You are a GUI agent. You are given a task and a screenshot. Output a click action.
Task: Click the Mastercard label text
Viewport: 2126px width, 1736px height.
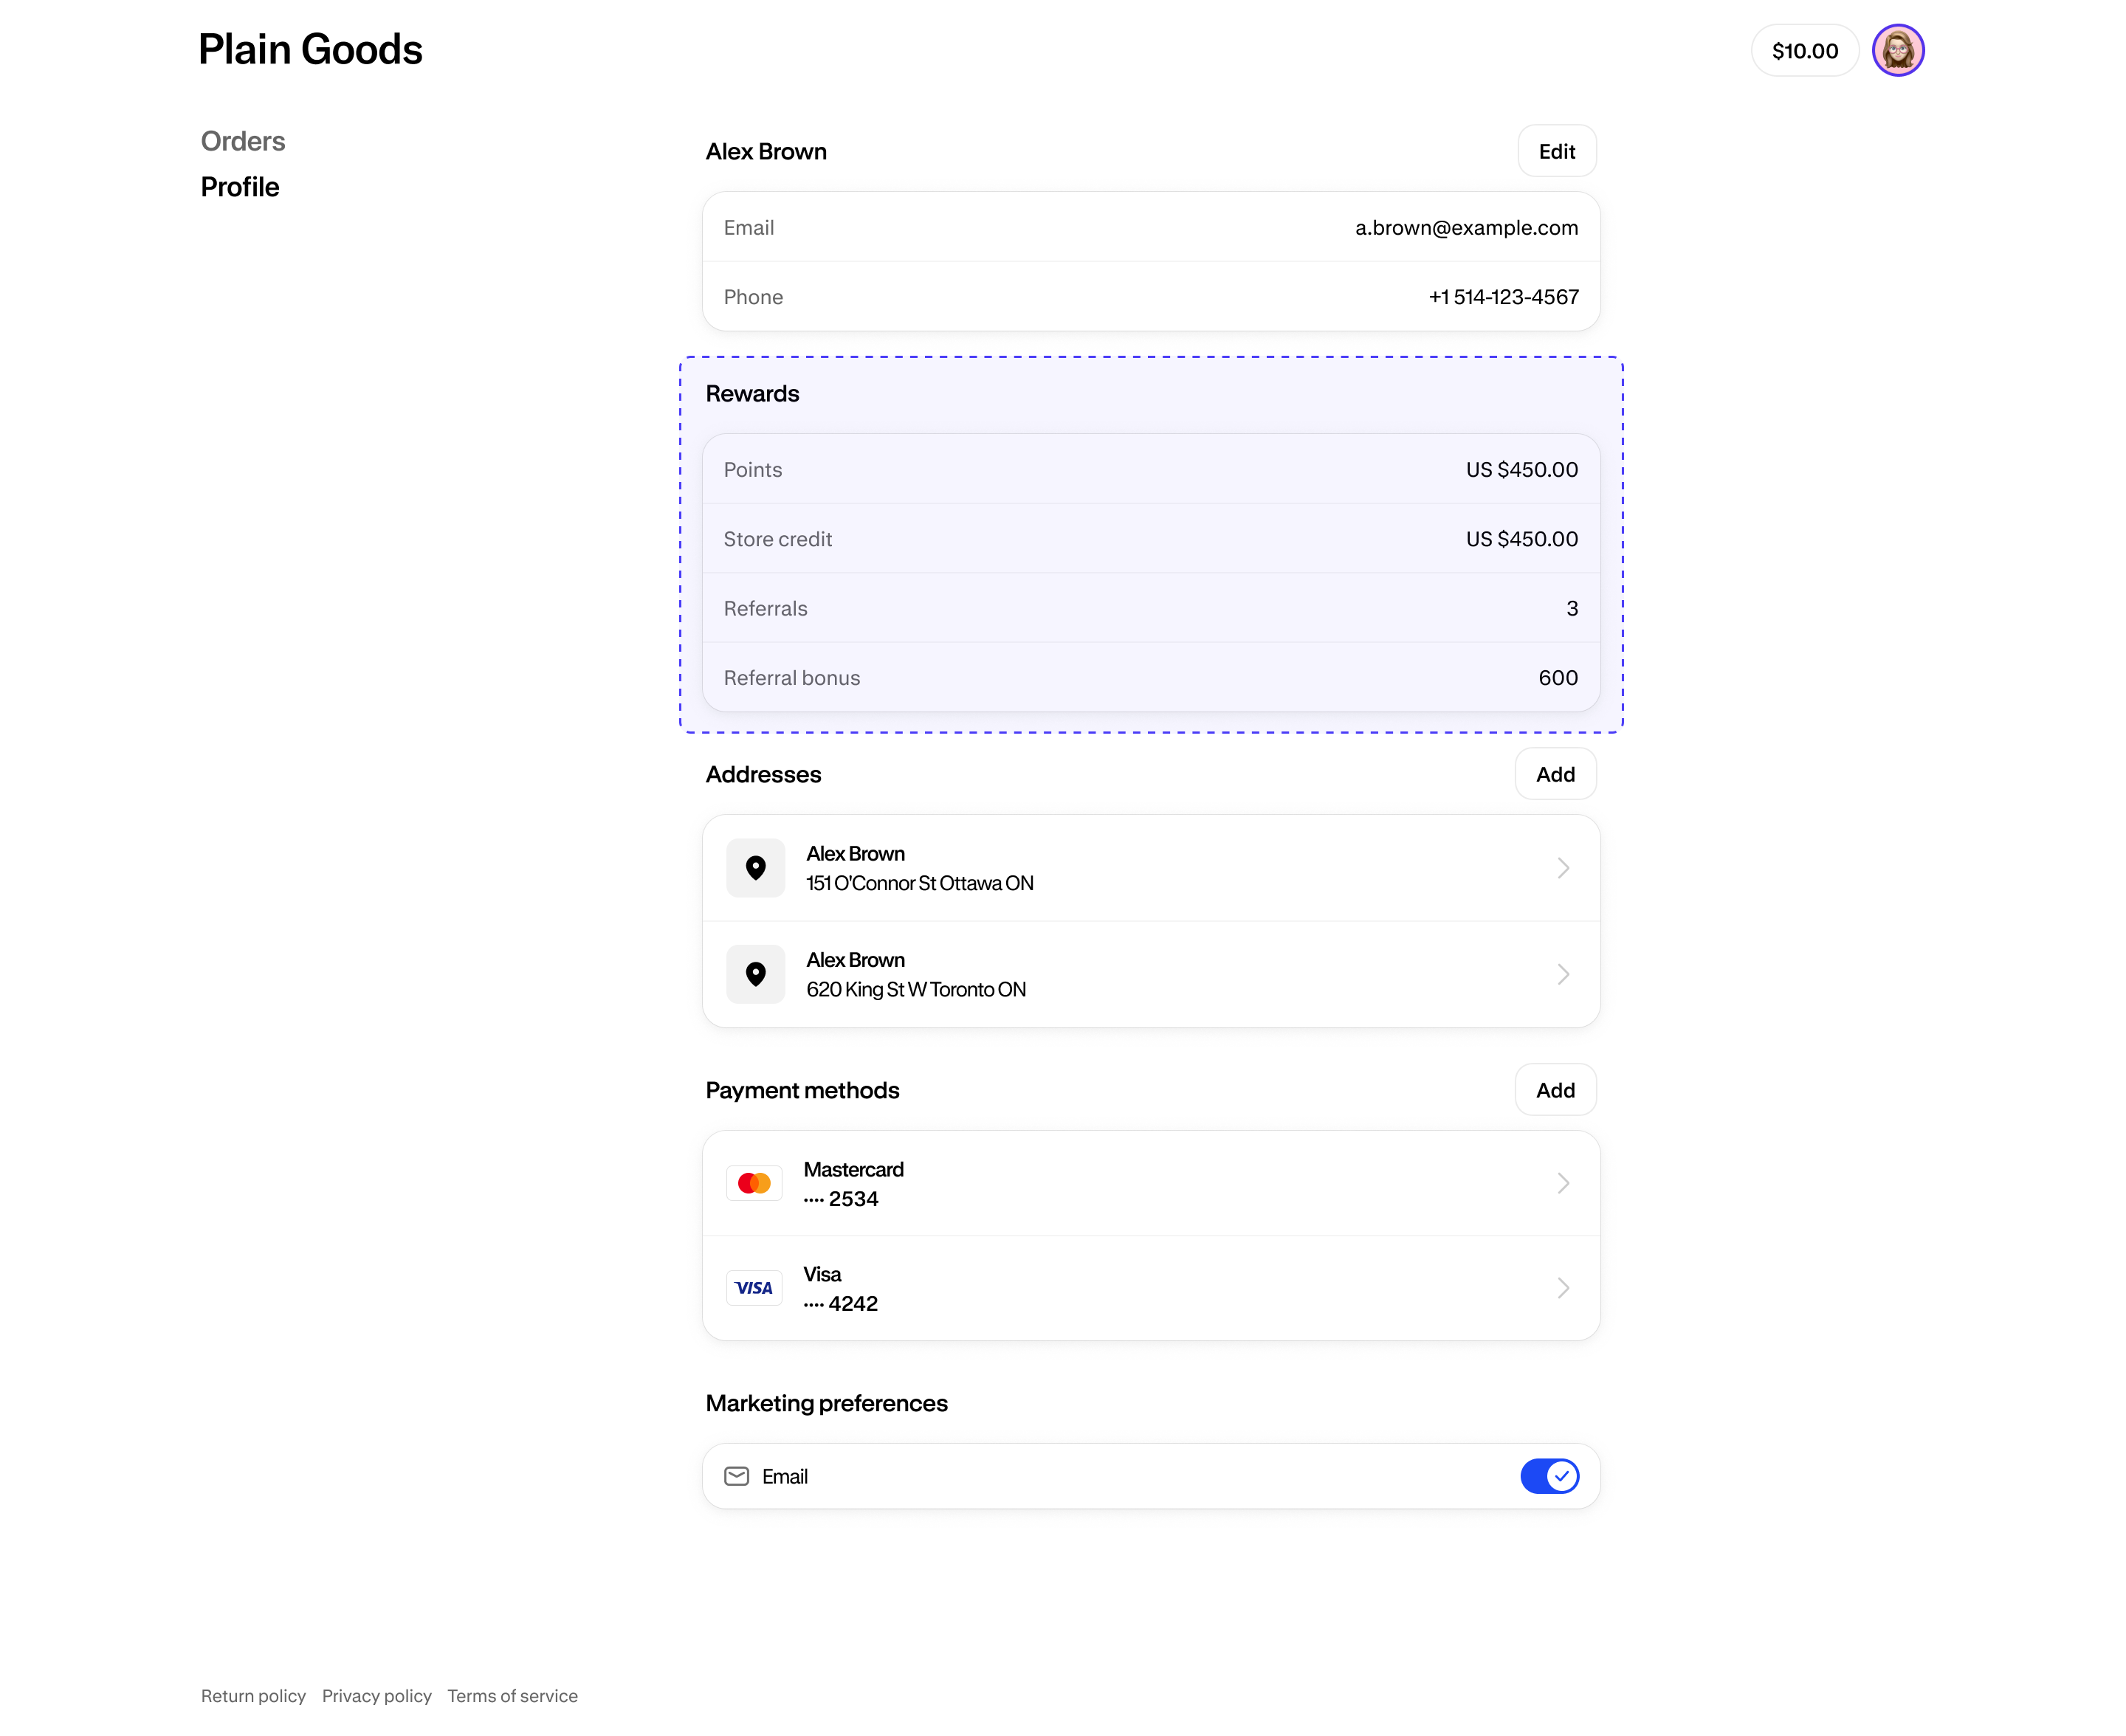pos(853,1169)
